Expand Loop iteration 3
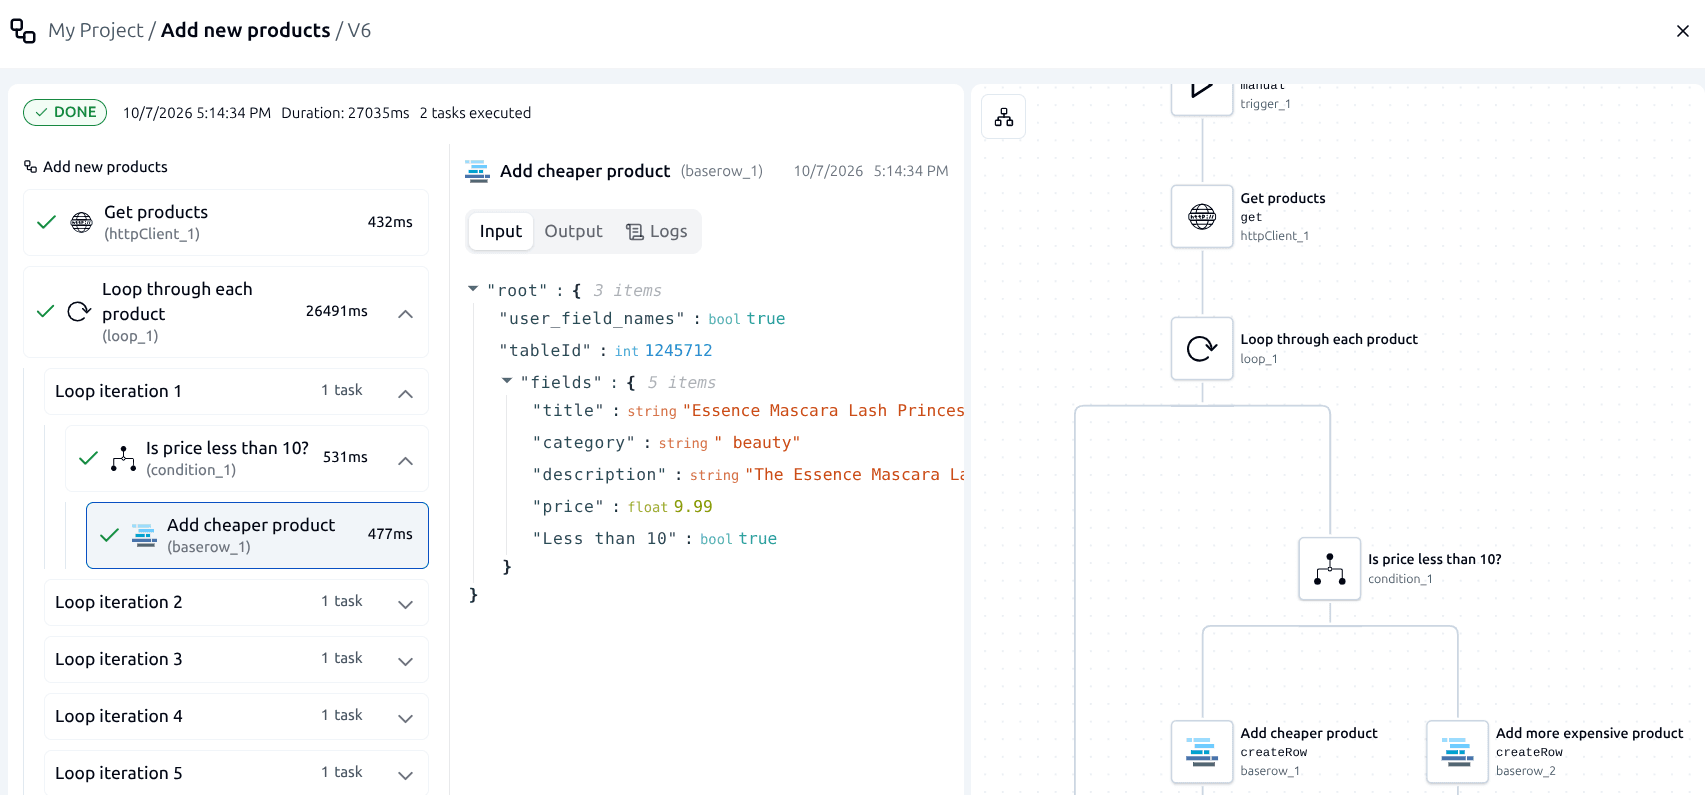1705x795 pixels. tap(405, 661)
